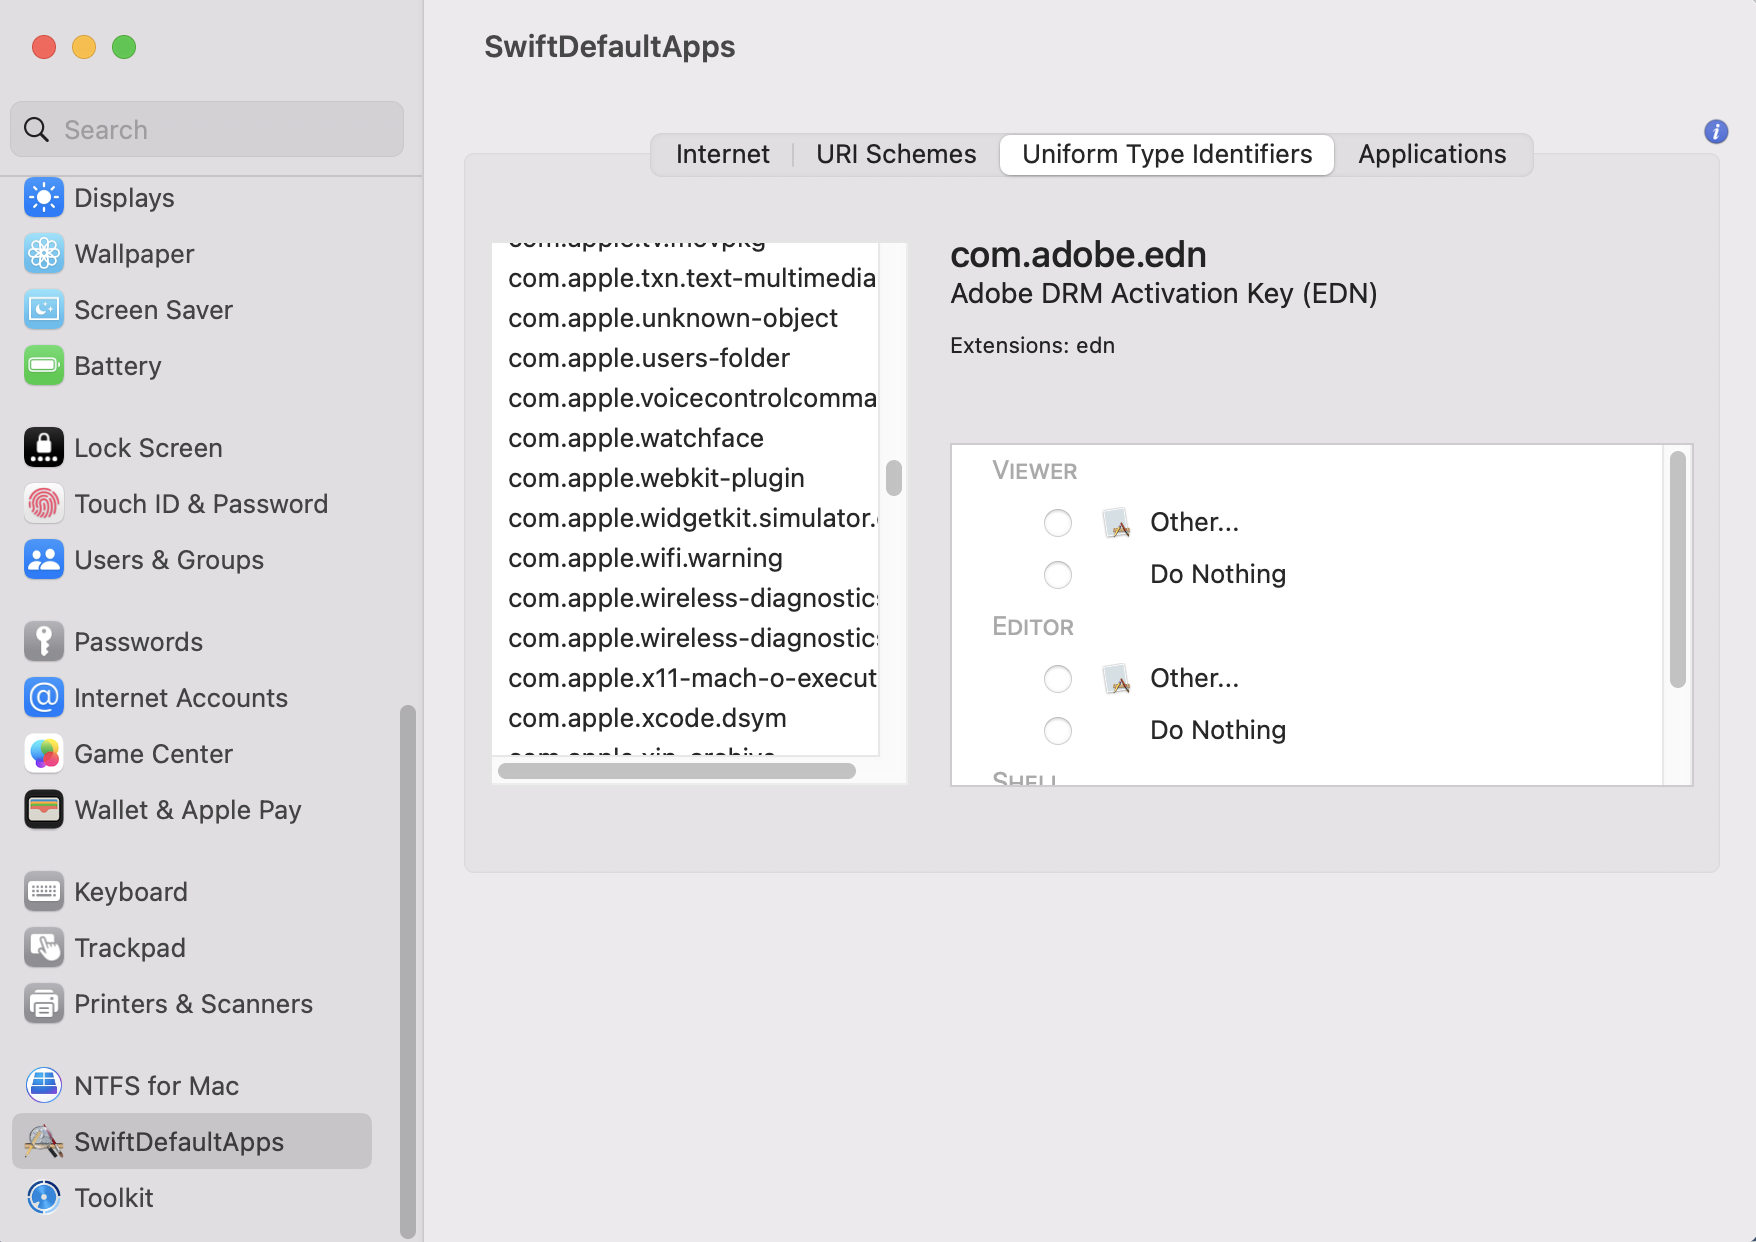
Task: Select the NTFS for Mac icon
Action: point(44,1086)
